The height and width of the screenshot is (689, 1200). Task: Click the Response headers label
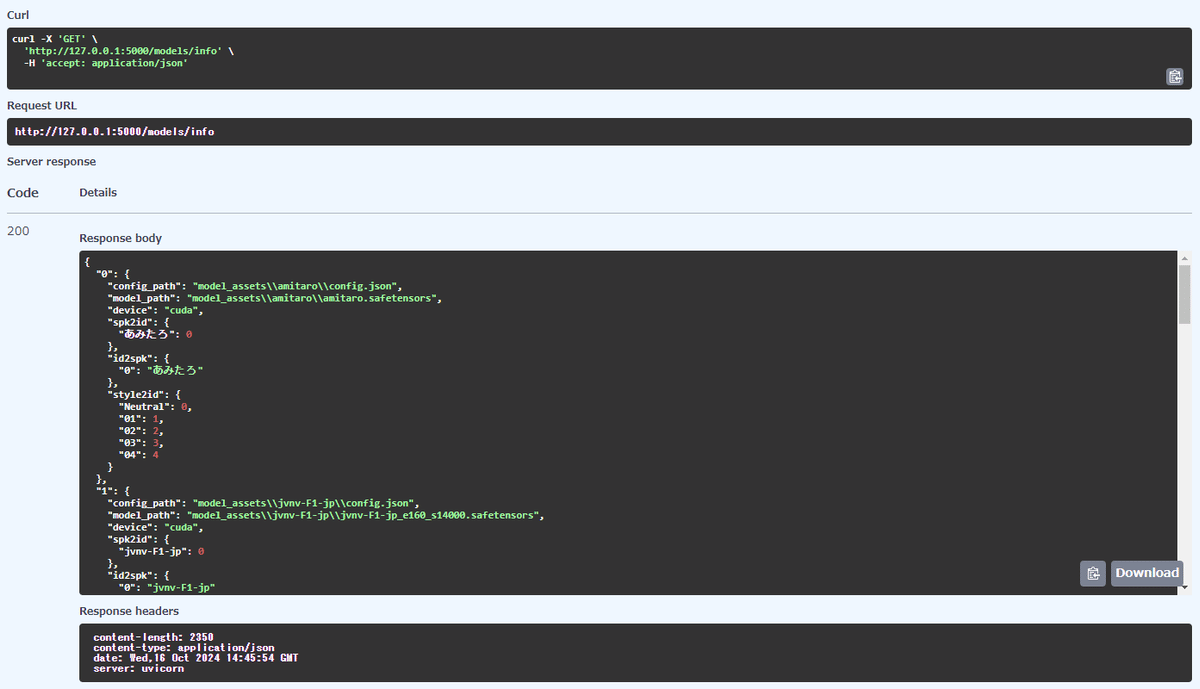[x=129, y=610]
